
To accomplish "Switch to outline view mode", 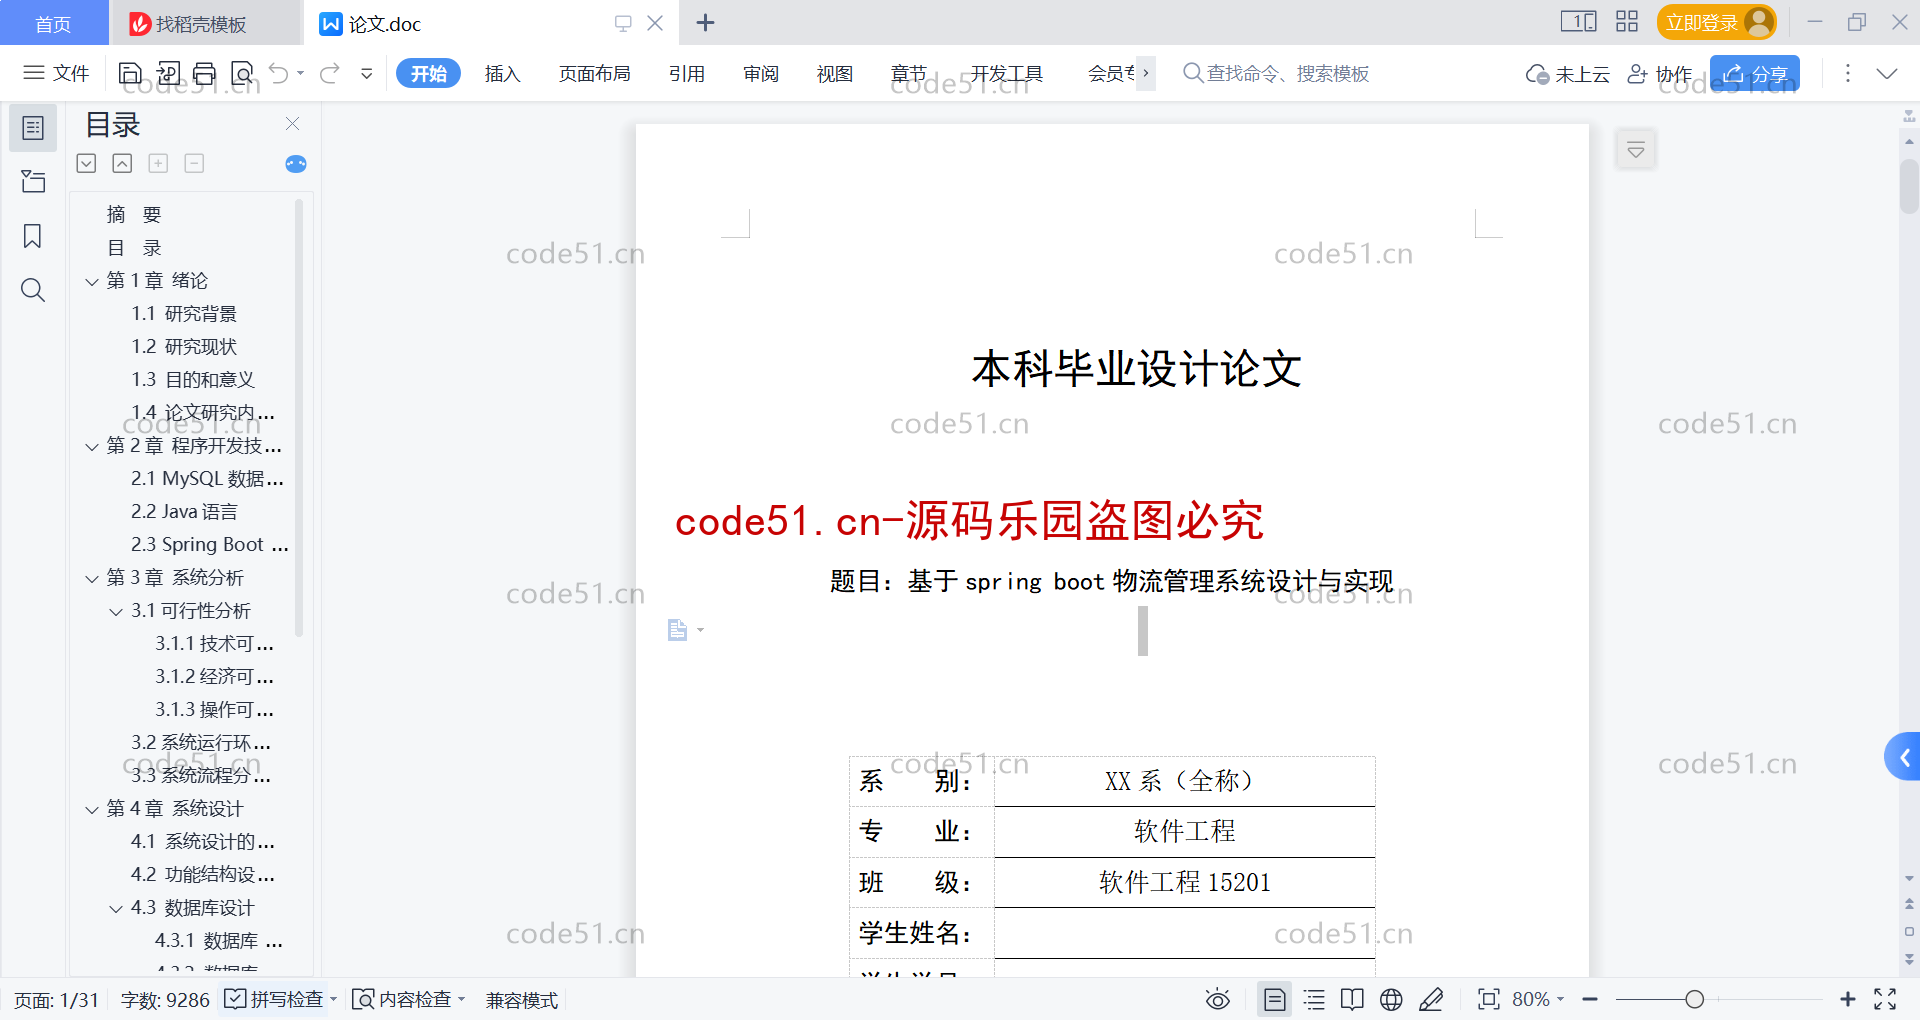I will (x=1314, y=999).
